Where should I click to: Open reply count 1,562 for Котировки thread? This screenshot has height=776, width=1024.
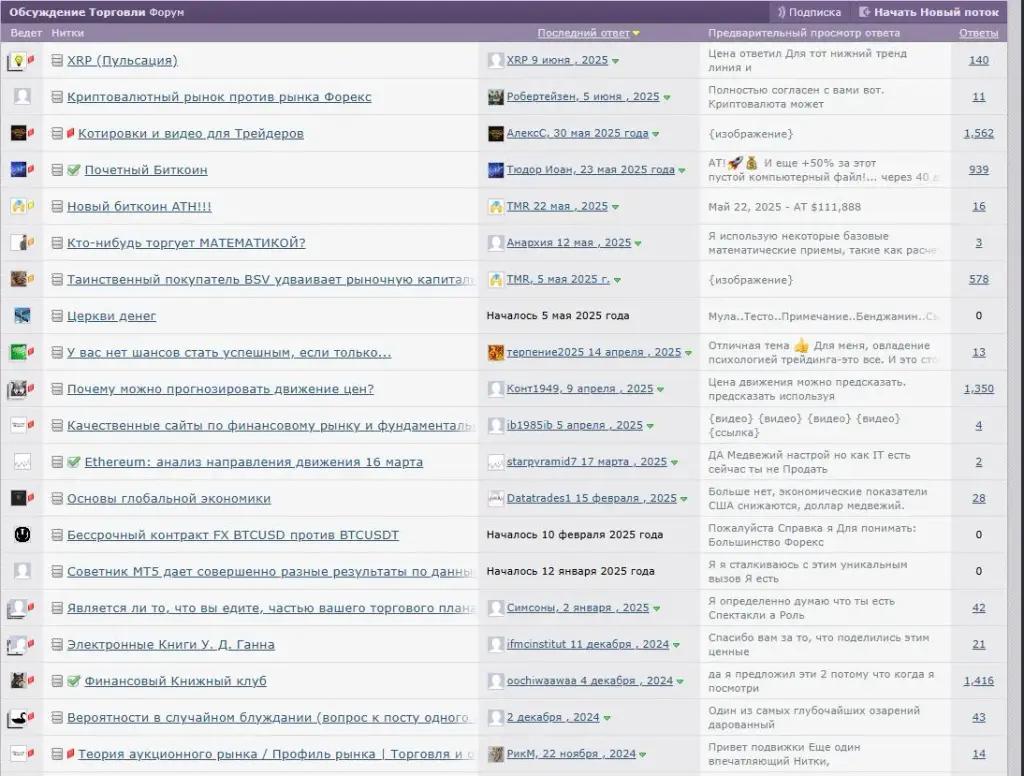[x=978, y=133]
